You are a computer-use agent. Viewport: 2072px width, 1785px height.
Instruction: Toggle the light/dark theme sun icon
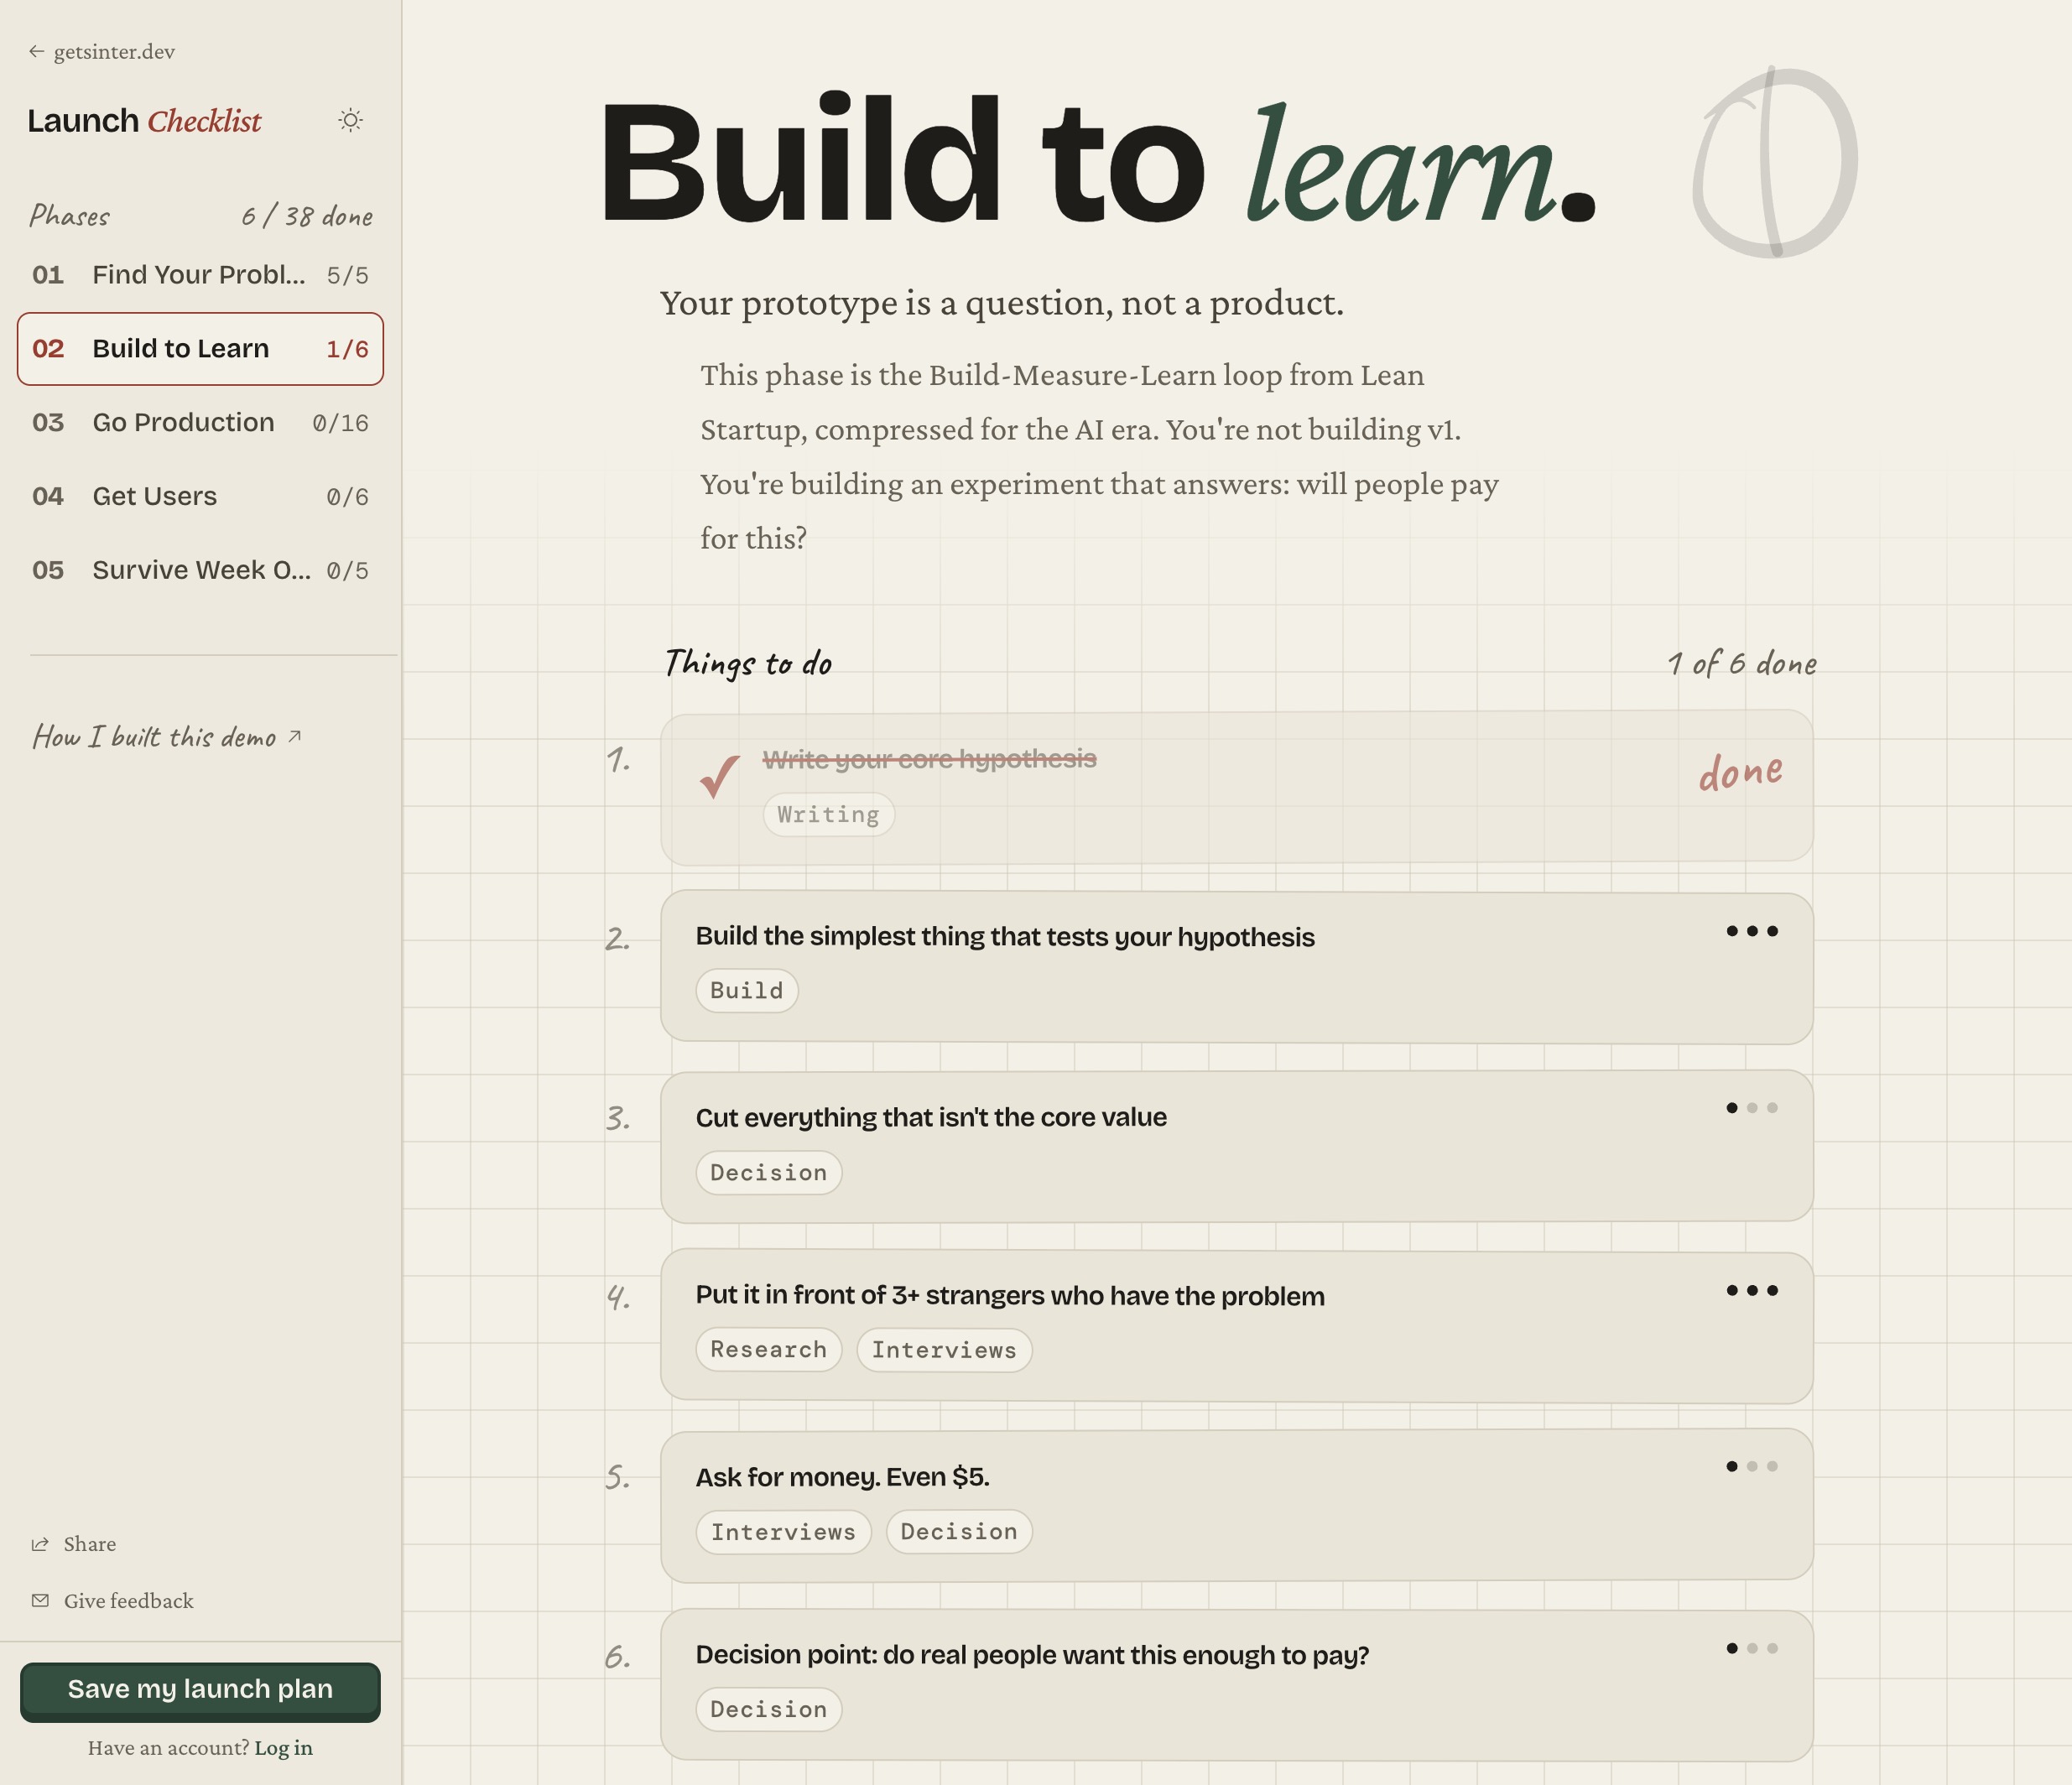[350, 121]
